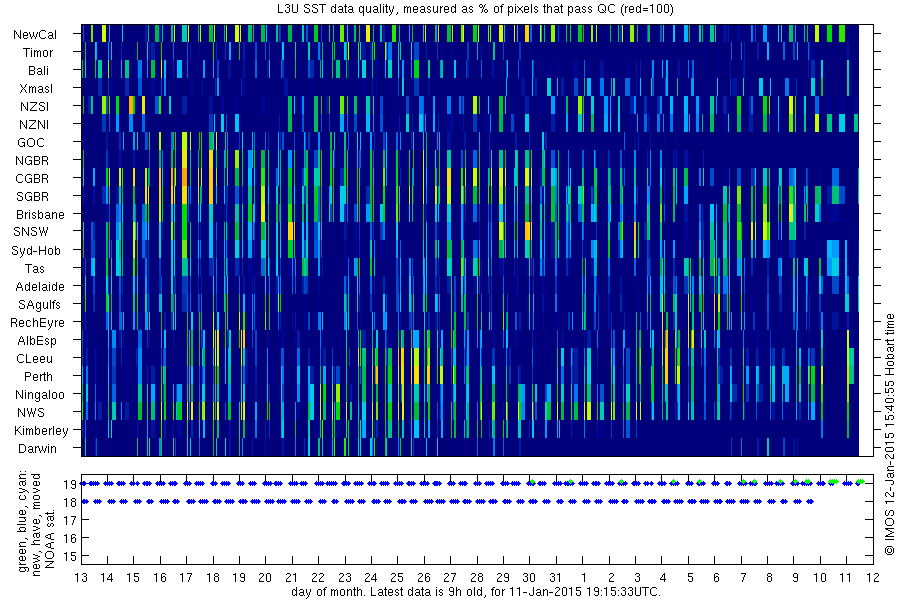This screenshot has height=600, width=900.
Task: Click day 20 on the bottom x-axis
Action: click(265, 578)
